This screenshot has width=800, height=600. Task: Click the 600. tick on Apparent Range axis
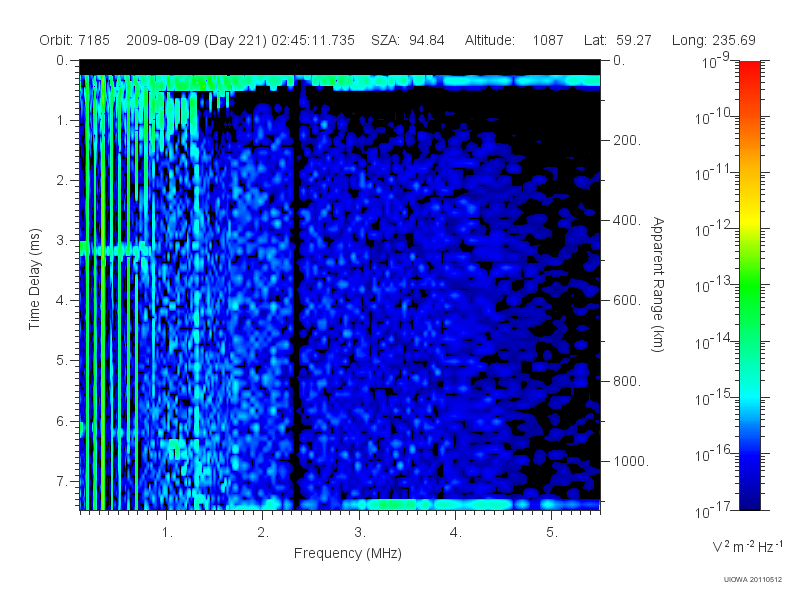tap(627, 300)
